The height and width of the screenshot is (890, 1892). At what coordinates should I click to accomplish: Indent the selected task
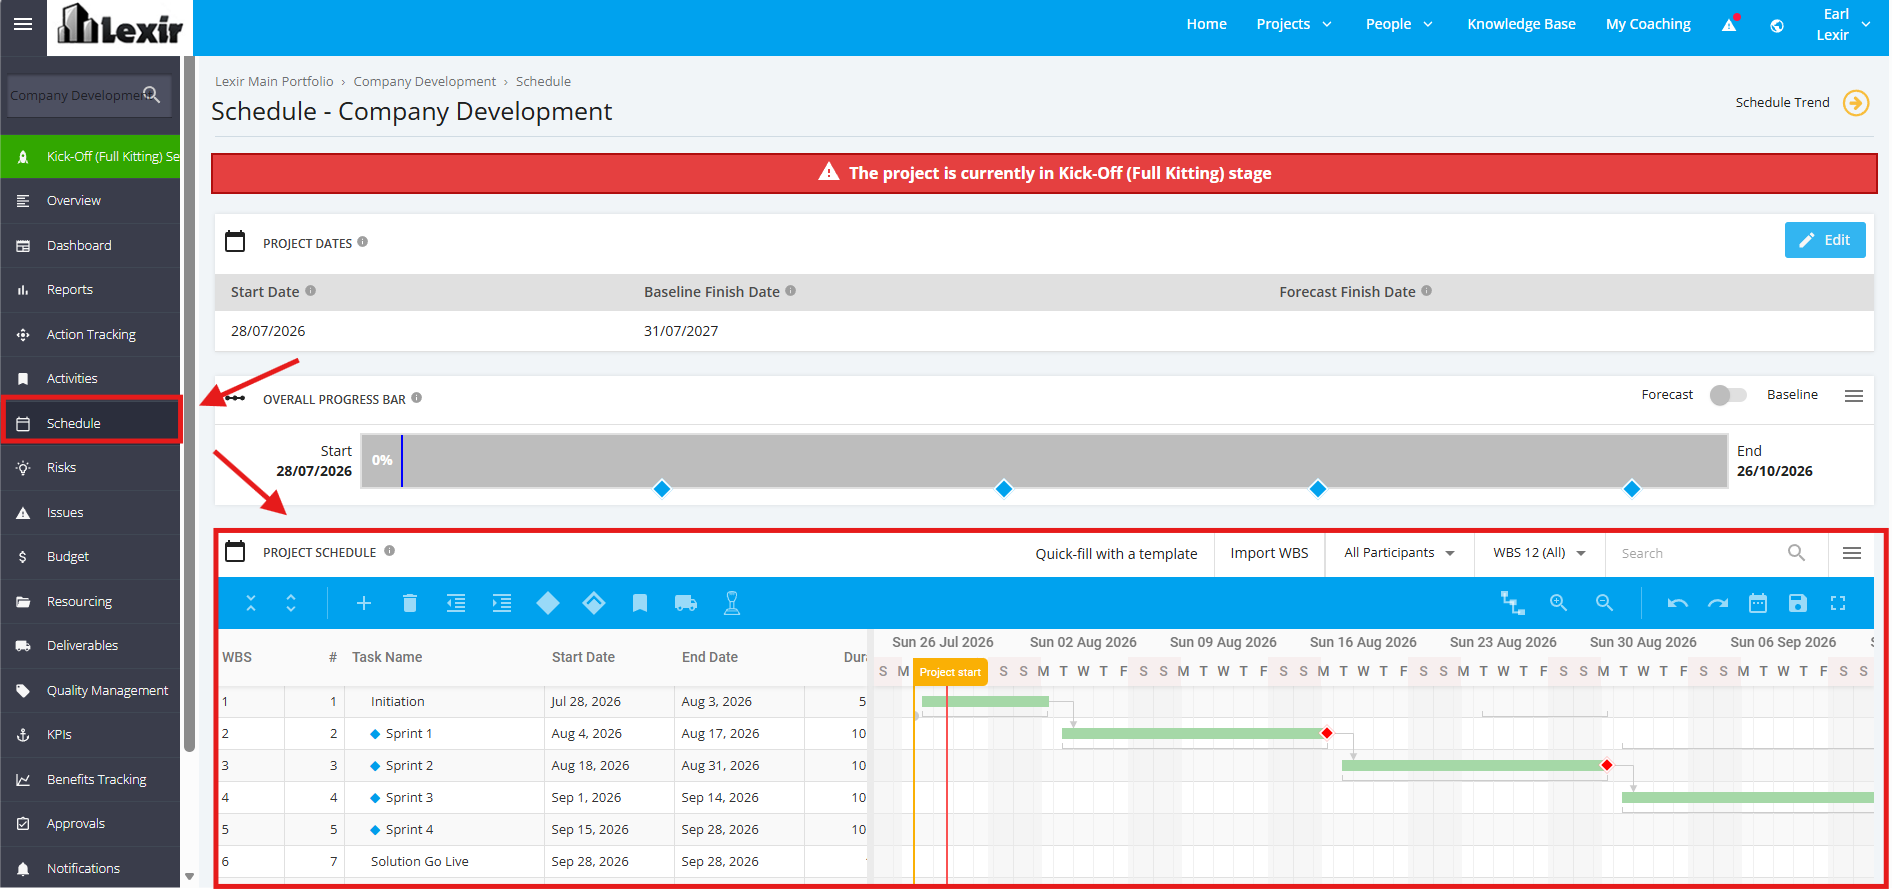pyautogui.click(x=502, y=603)
